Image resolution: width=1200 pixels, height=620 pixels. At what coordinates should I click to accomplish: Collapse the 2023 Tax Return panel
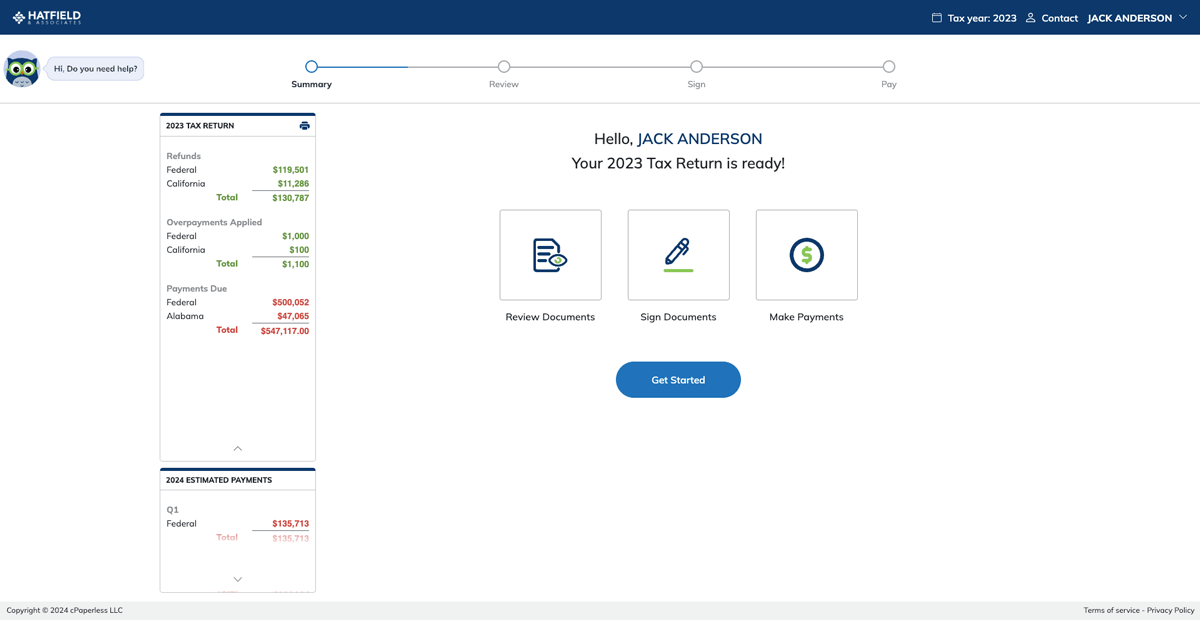[x=237, y=449]
